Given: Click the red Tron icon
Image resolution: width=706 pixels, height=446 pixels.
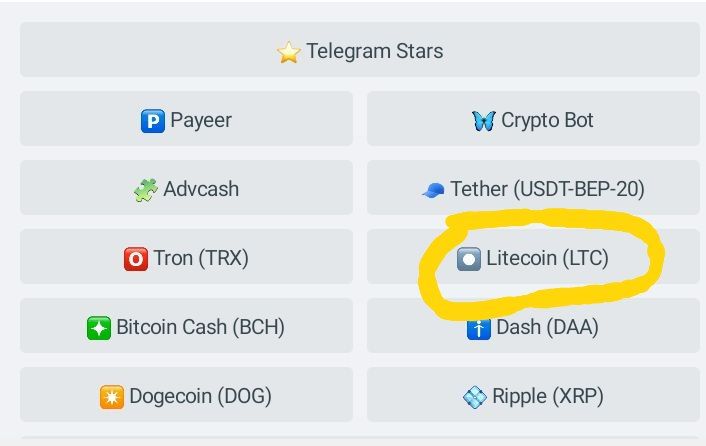Looking at the screenshot, I should tap(135, 259).
